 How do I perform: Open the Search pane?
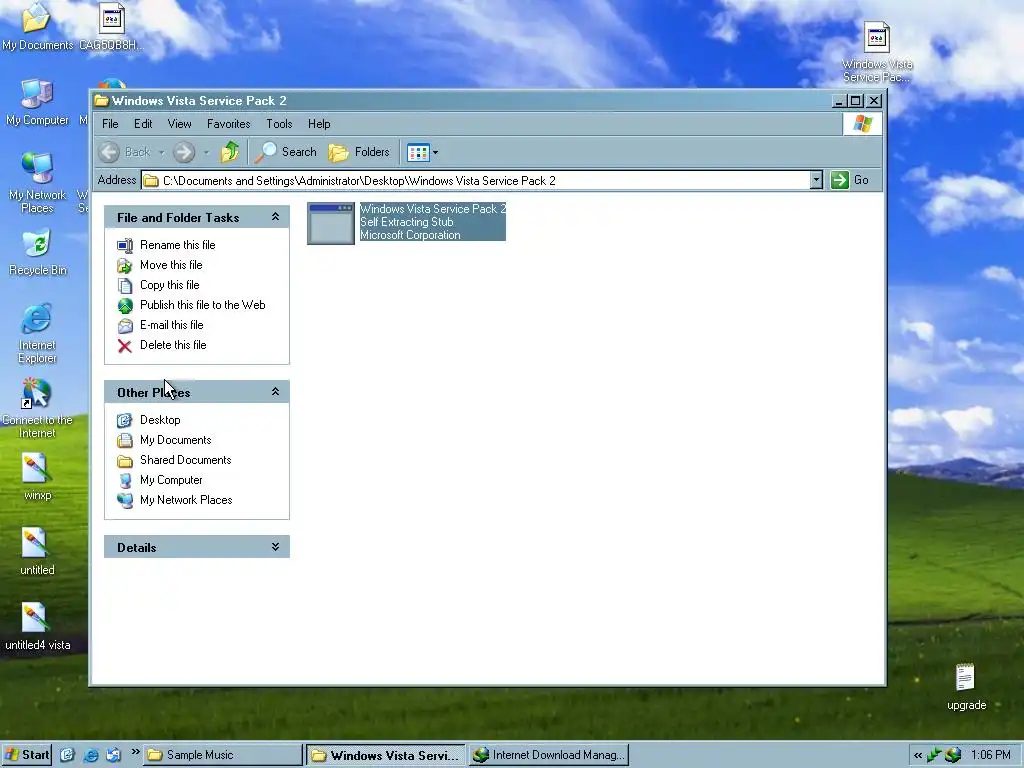pos(286,152)
